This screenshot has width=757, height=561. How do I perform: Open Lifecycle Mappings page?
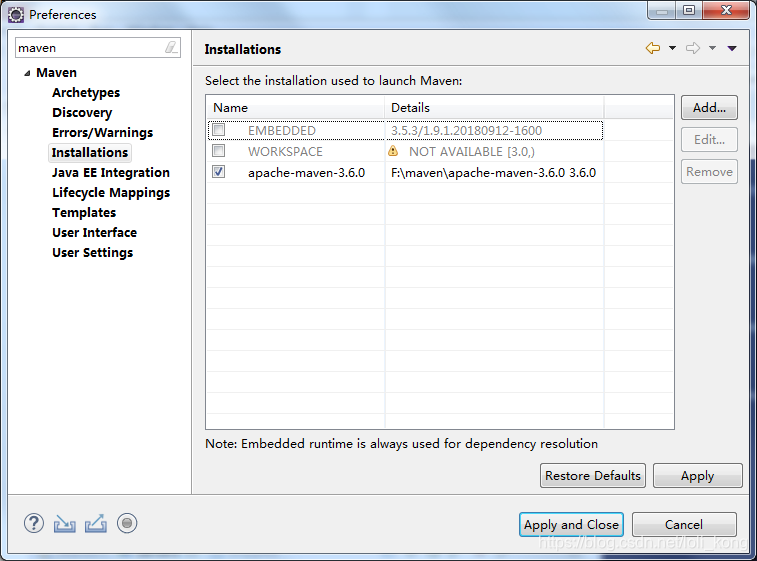pos(111,193)
